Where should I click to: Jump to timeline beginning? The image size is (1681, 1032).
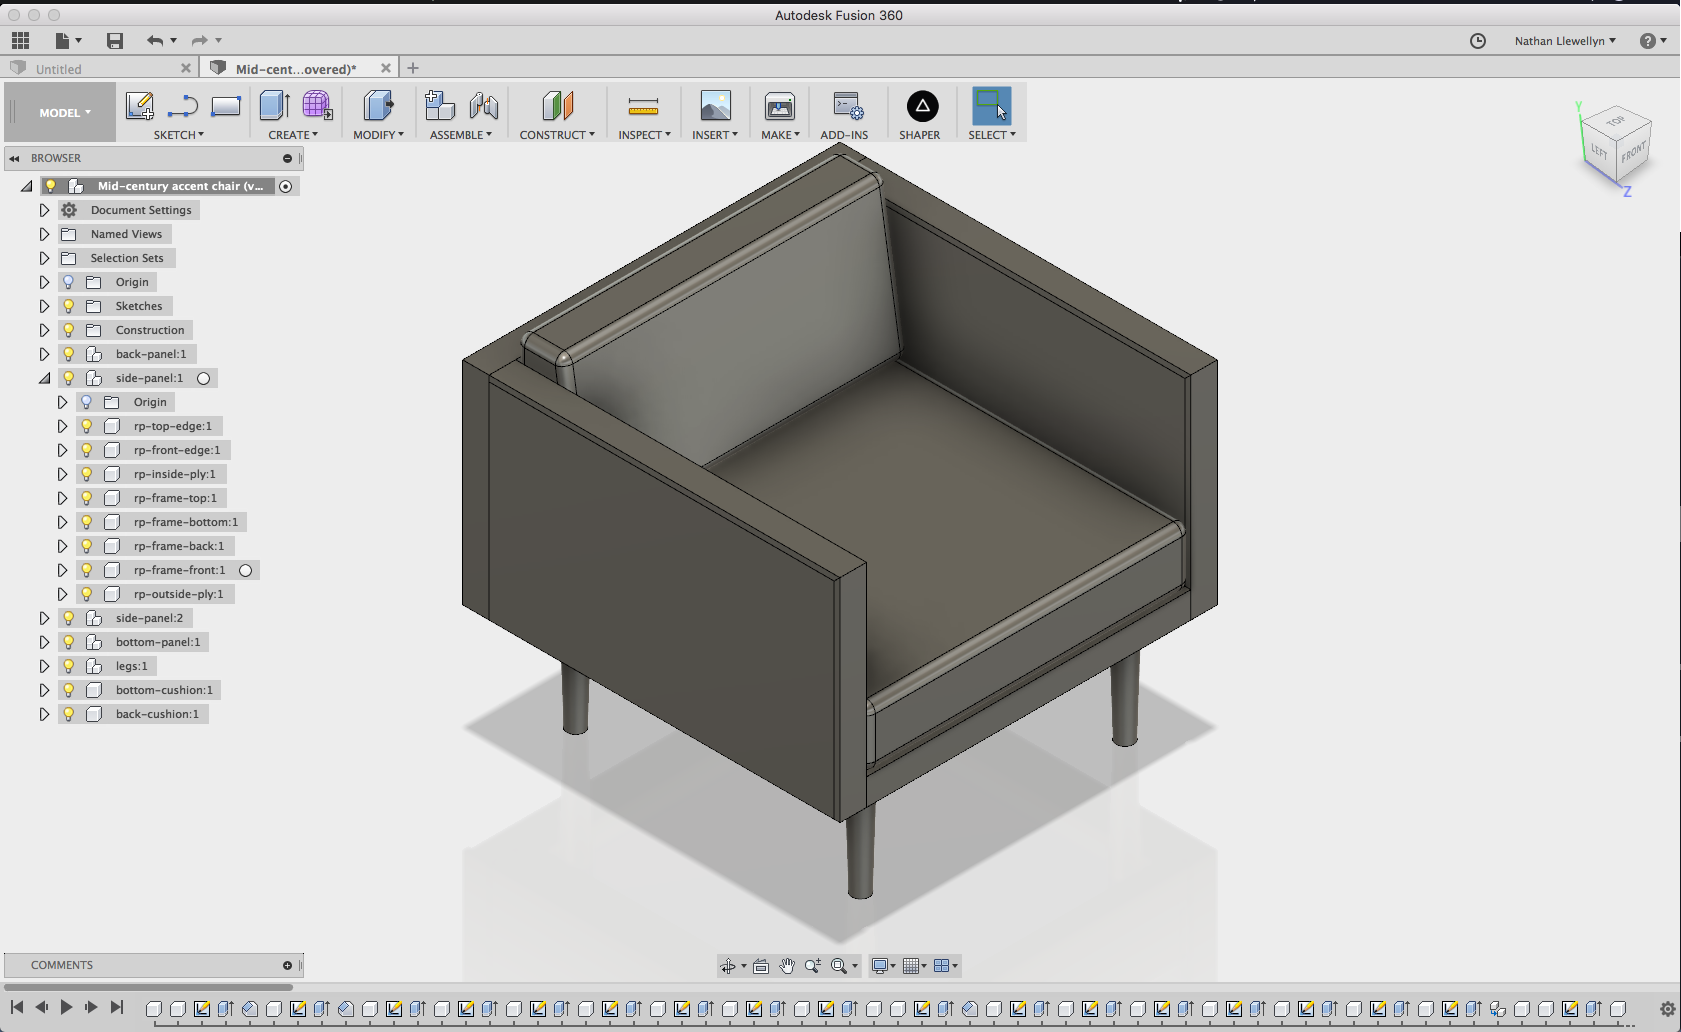(x=17, y=1008)
